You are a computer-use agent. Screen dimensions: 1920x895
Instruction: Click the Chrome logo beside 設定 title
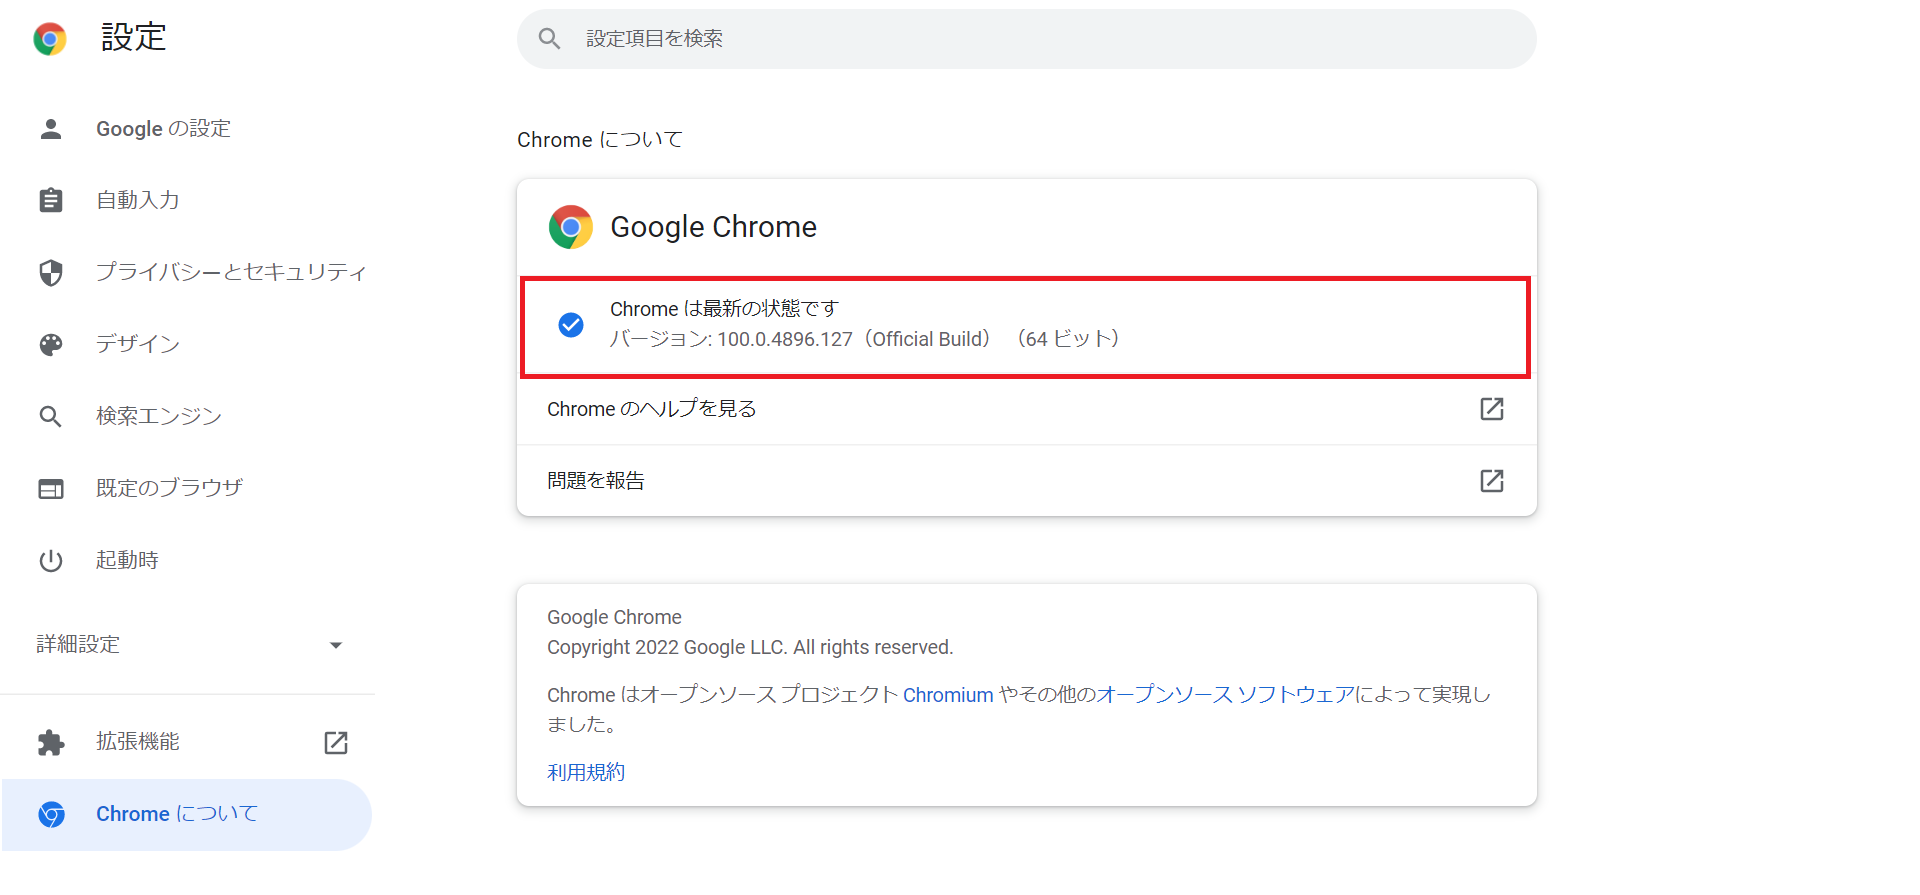tap(50, 39)
